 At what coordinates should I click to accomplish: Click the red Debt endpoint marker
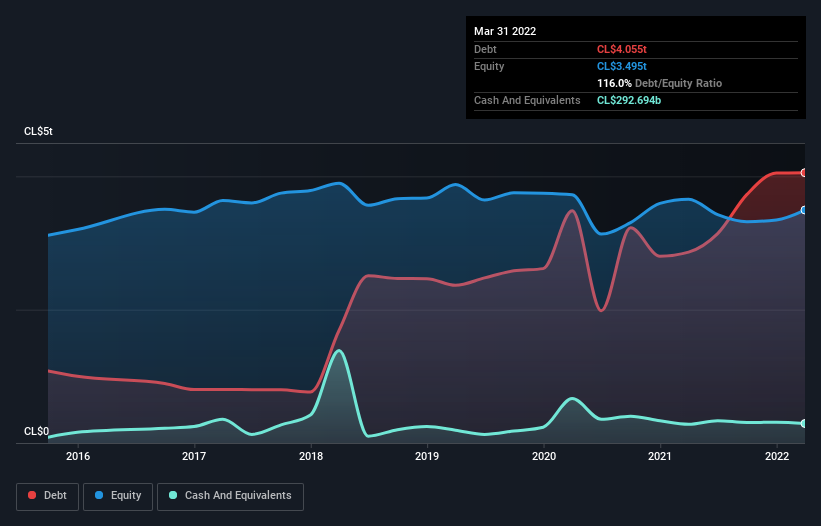pyautogui.click(x=804, y=173)
